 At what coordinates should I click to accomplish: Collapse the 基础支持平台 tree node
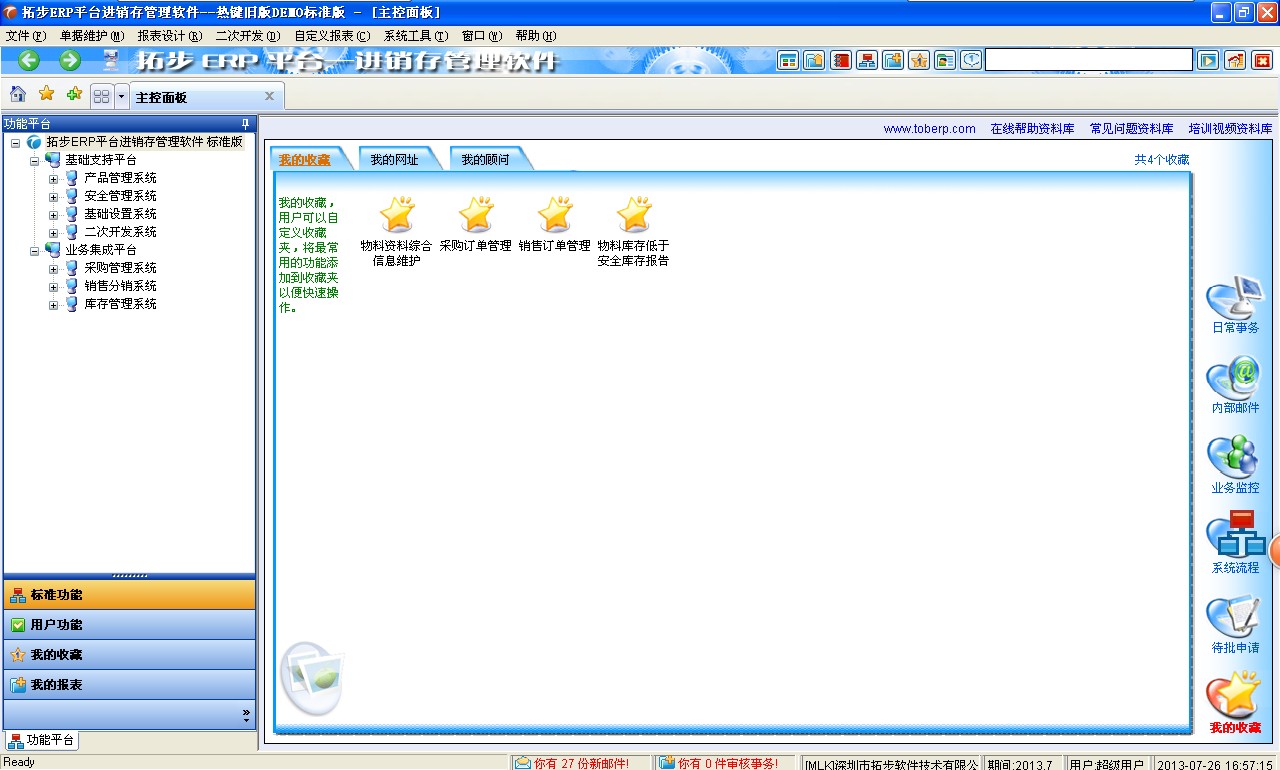click(35, 160)
